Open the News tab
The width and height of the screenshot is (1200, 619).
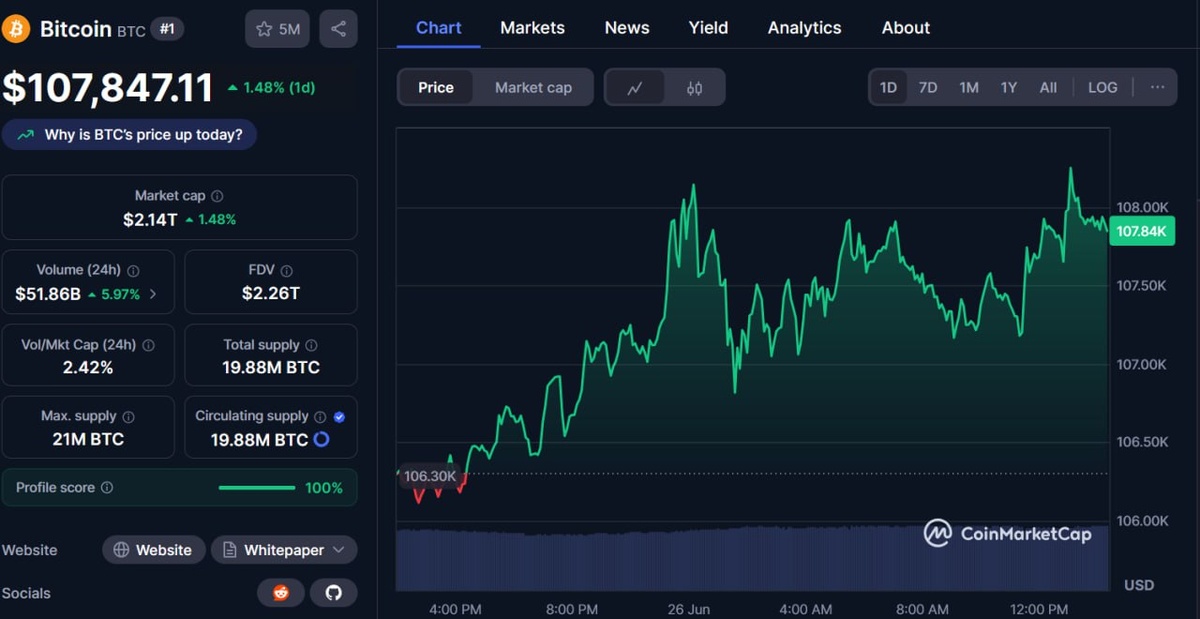627,28
